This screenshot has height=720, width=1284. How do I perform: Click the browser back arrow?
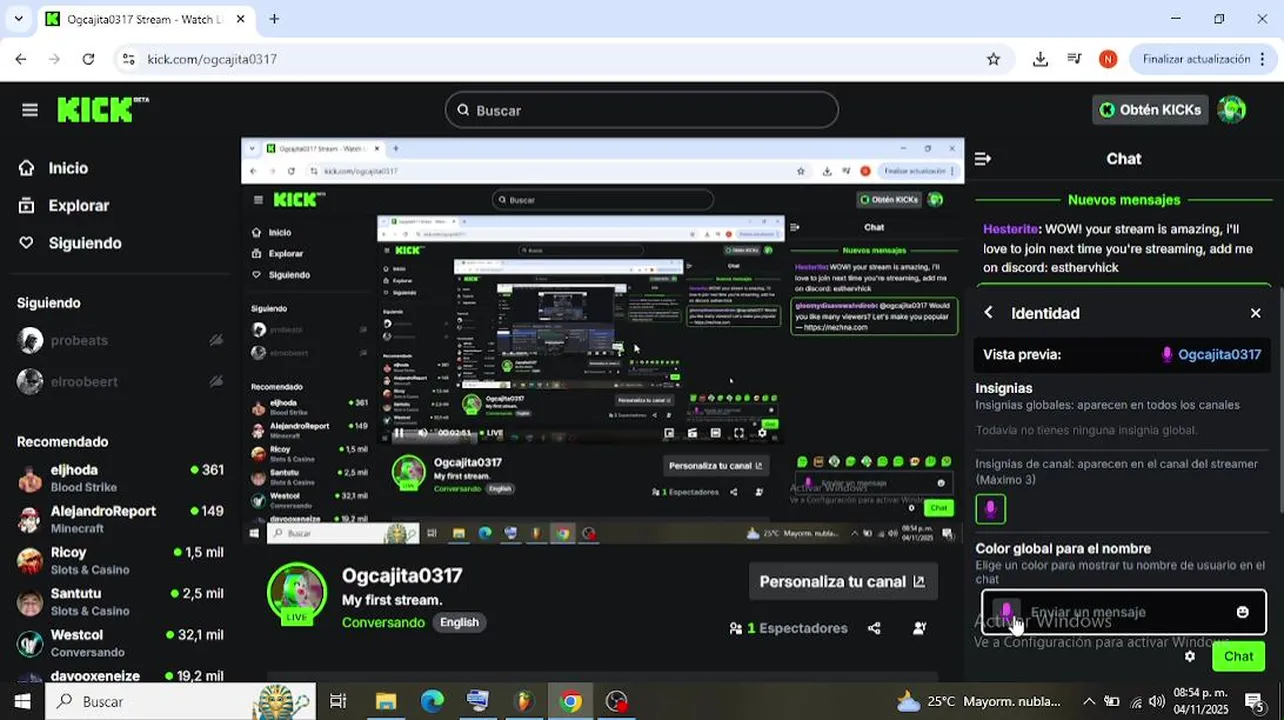[21, 59]
